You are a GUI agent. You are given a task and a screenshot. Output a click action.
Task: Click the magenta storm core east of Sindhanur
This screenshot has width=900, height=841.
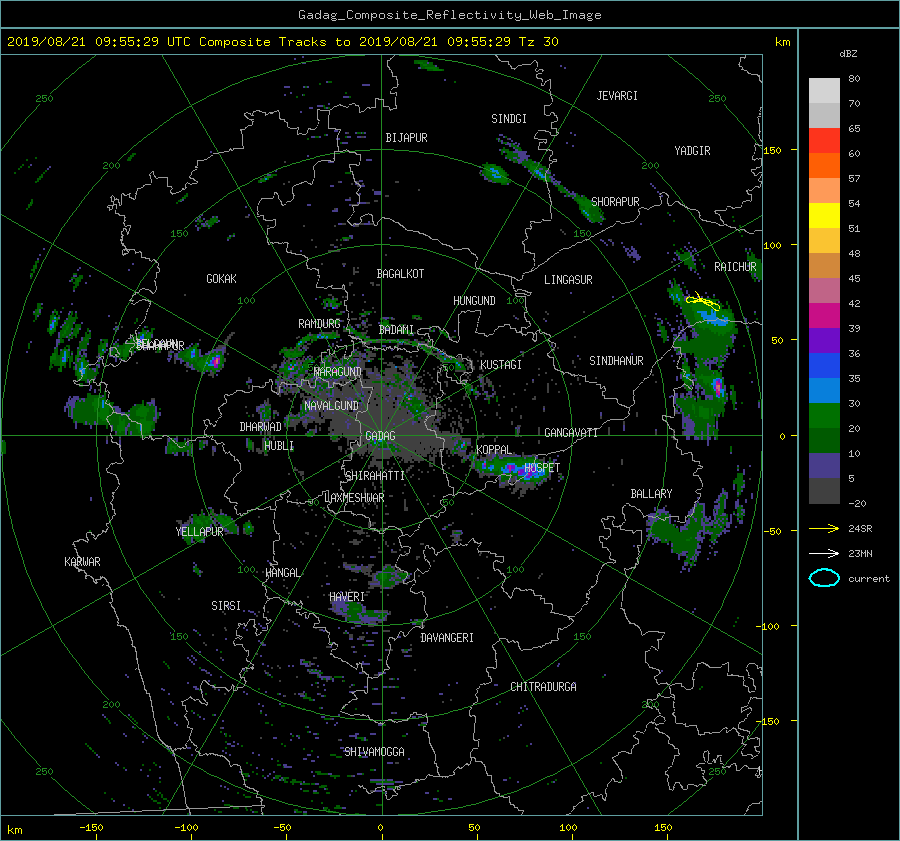(717, 387)
